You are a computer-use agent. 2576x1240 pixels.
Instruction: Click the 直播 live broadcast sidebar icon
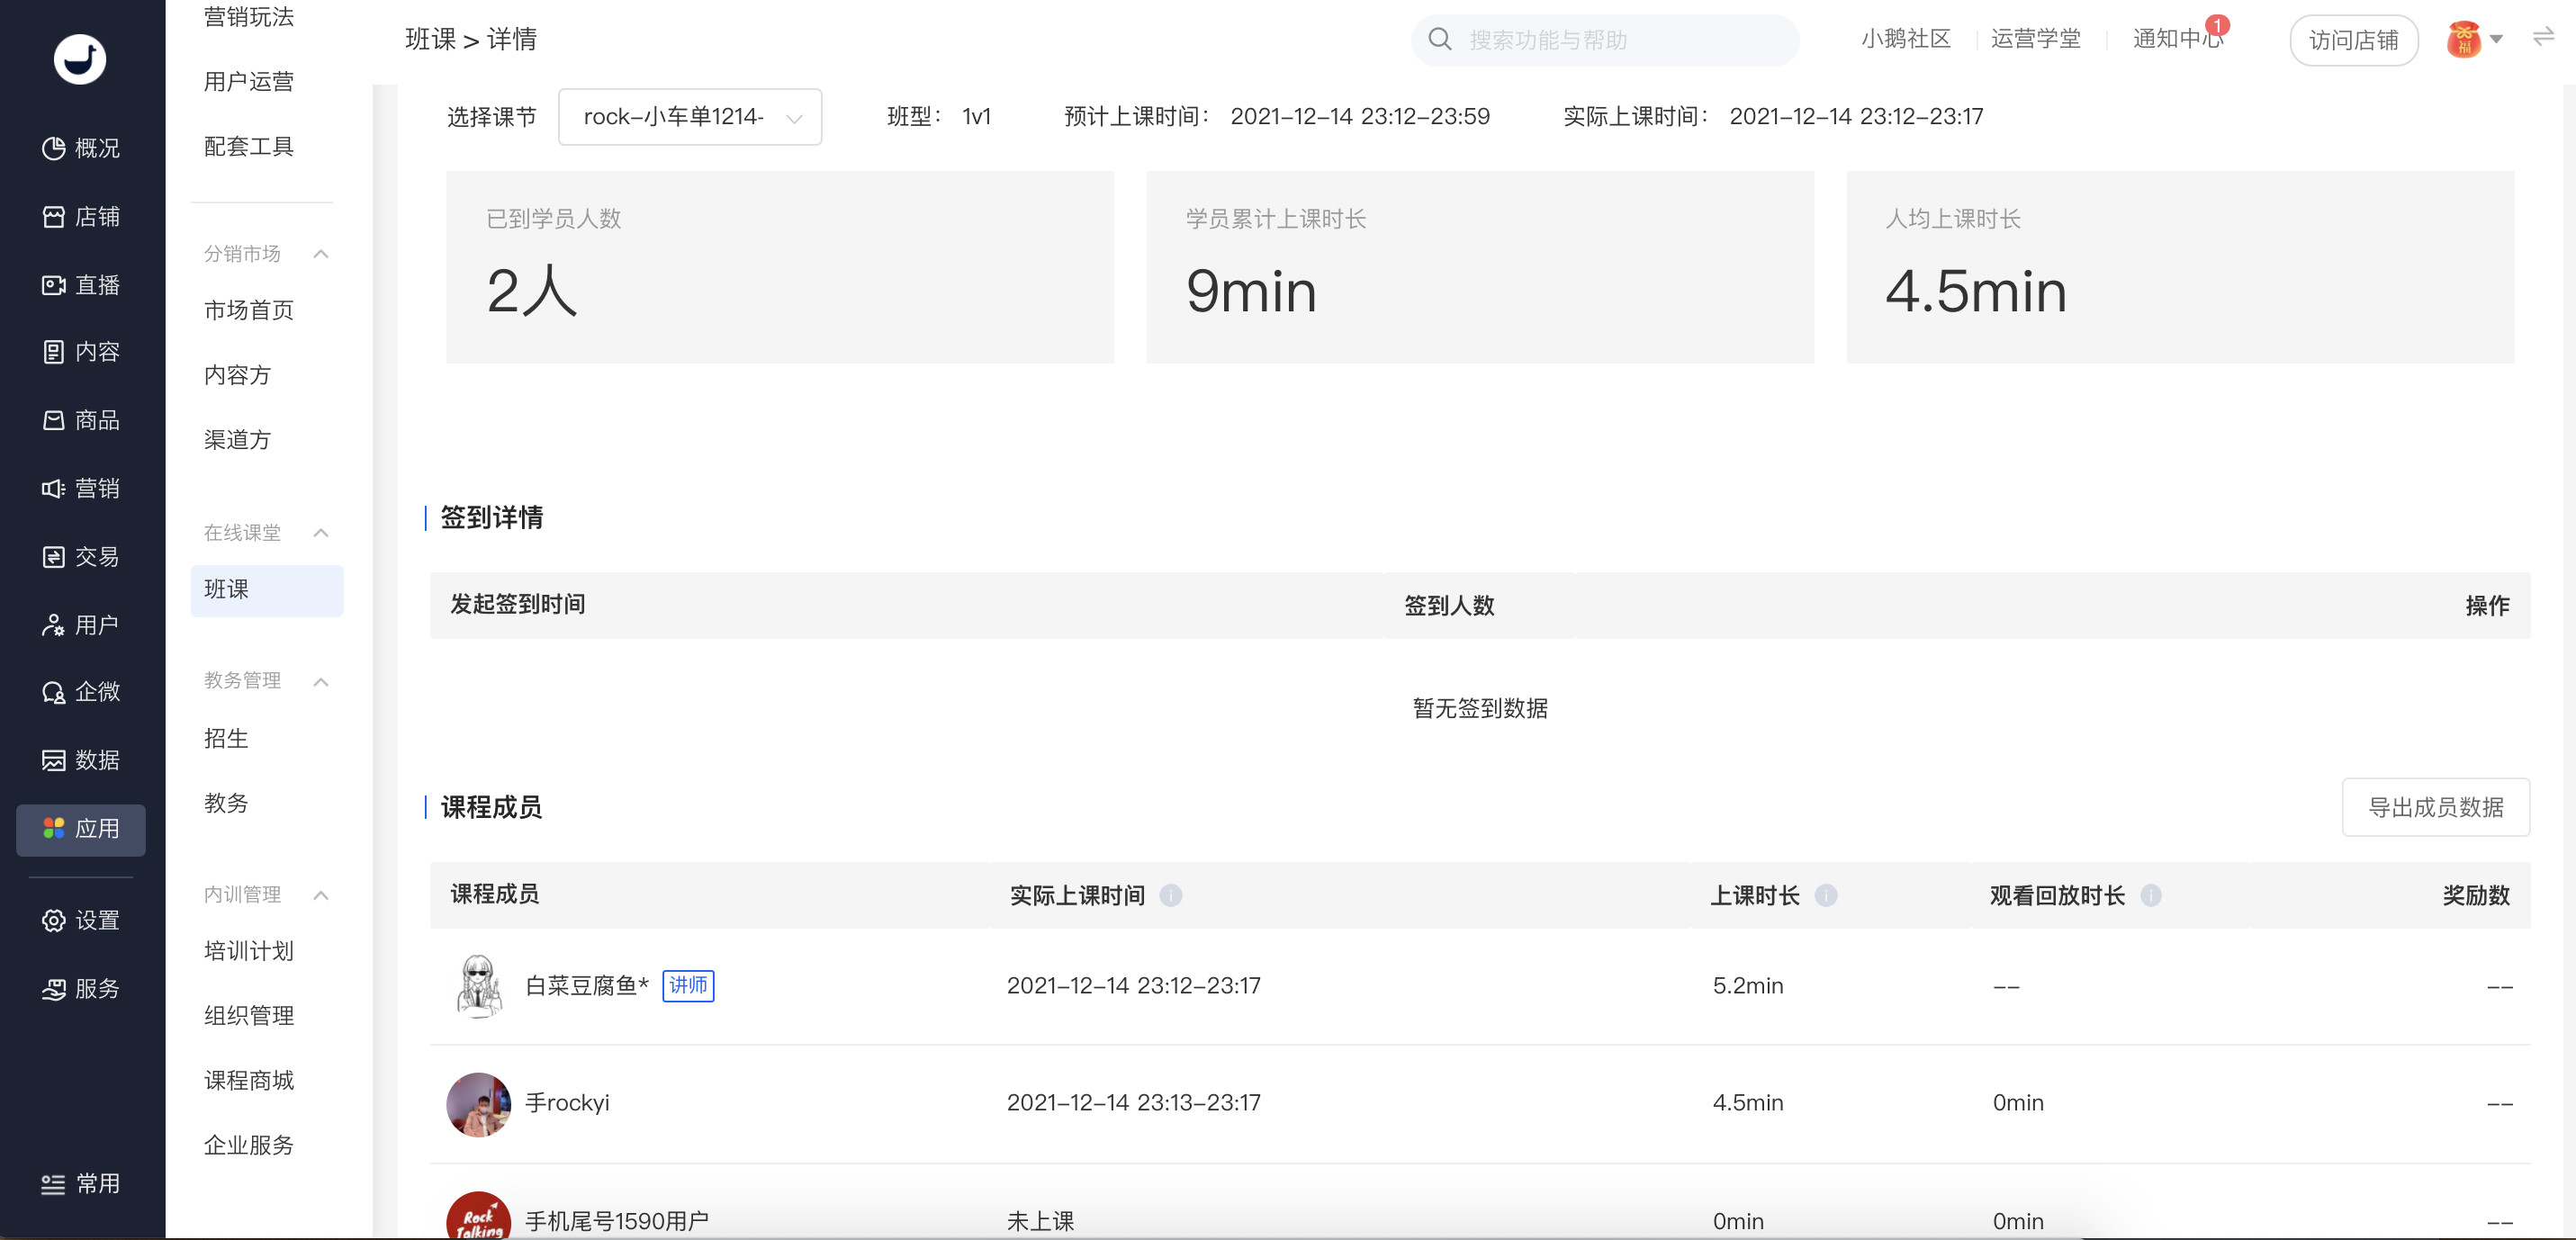pos(54,285)
